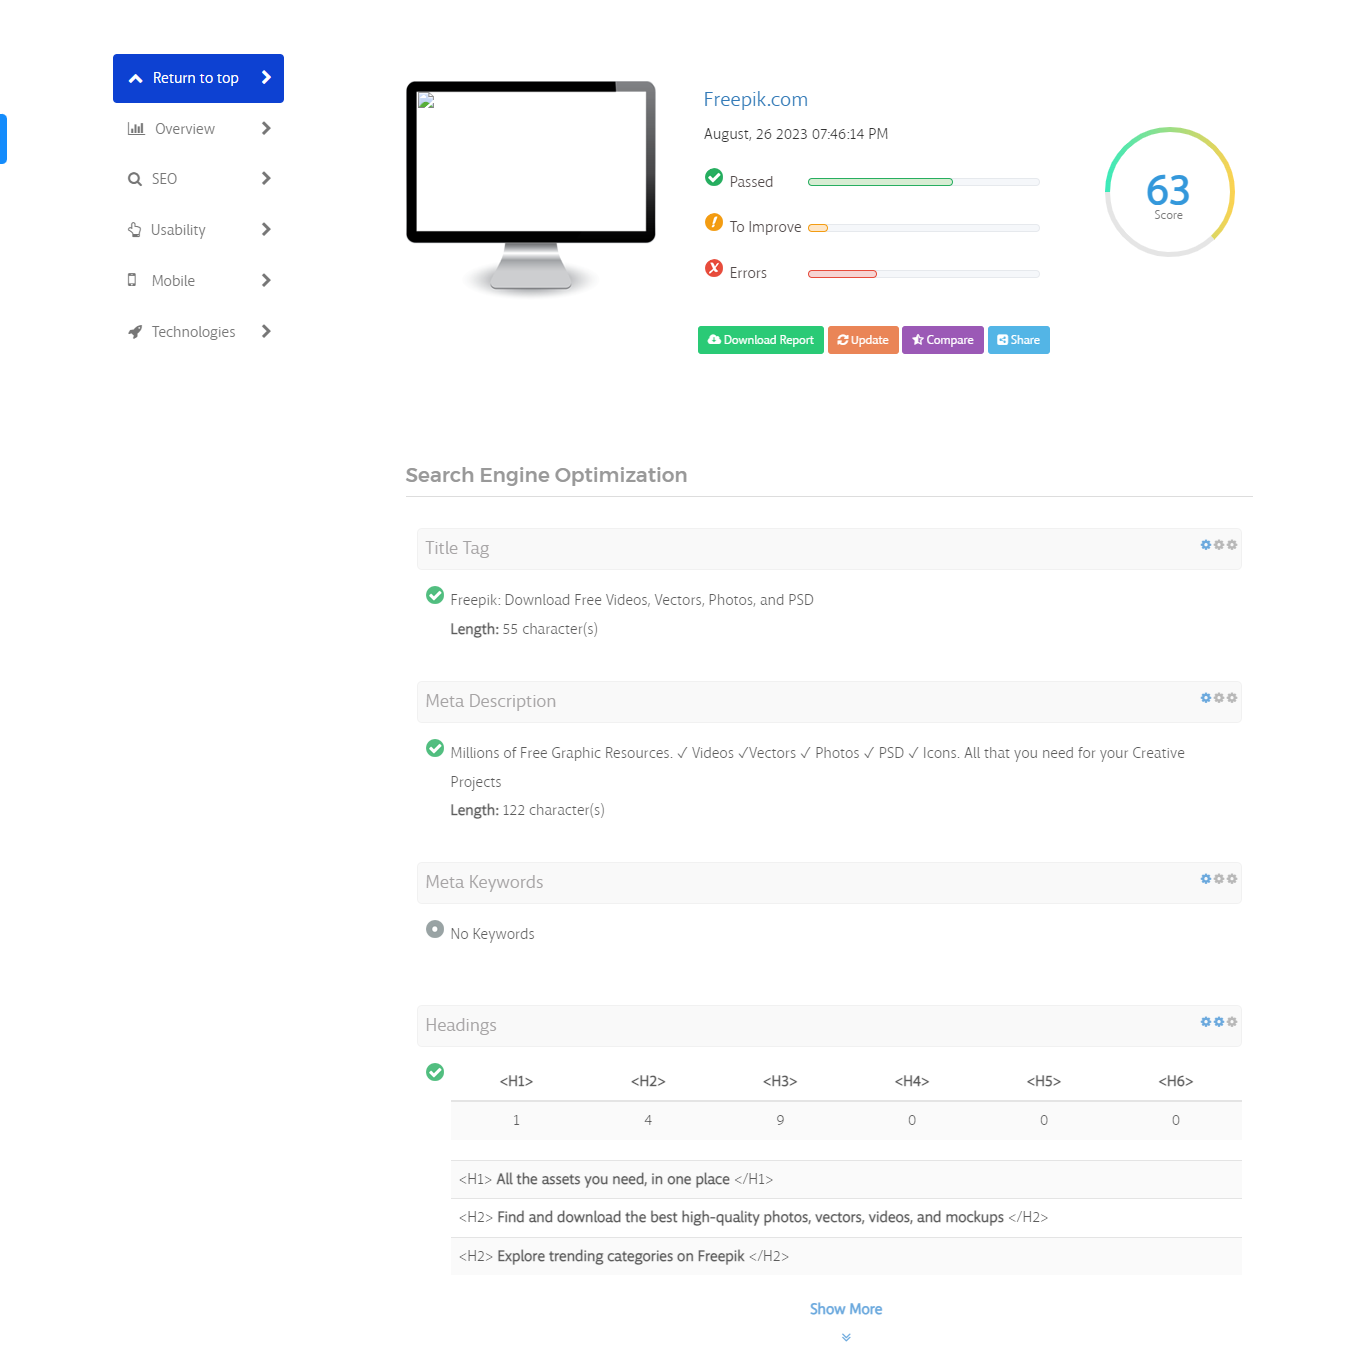The width and height of the screenshot is (1365, 1365).
Task: Expand the SEO section chevron arrow
Action: point(265,178)
